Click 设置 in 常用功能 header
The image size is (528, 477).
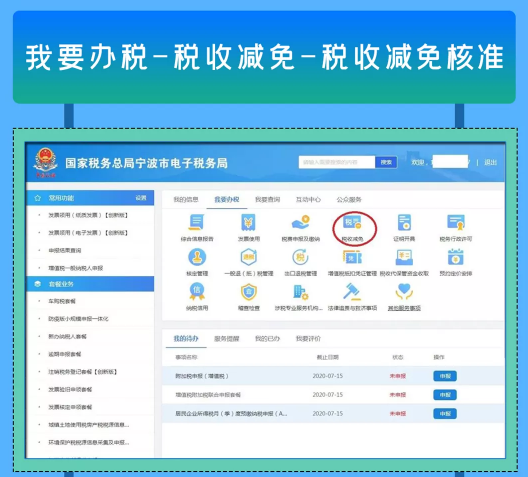point(141,198)
